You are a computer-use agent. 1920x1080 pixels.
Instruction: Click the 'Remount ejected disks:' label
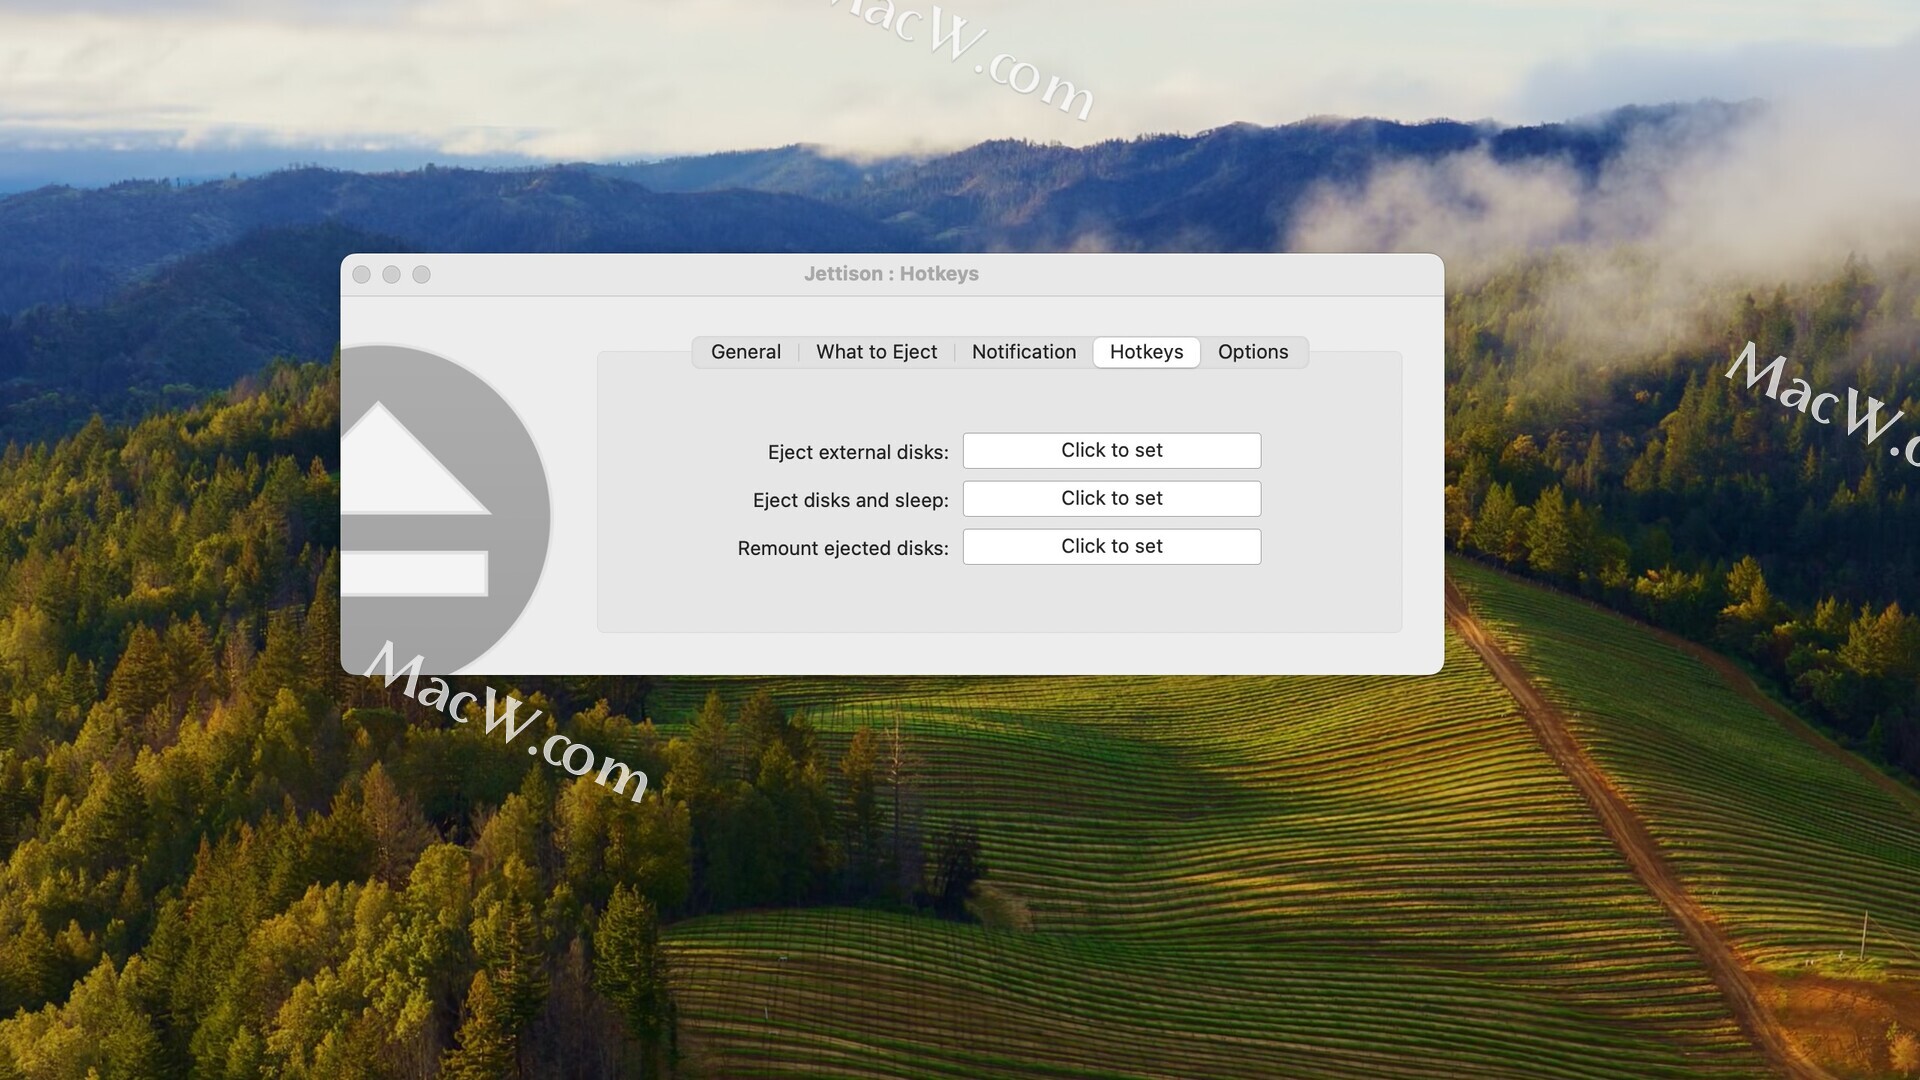[x=842, y=548]
